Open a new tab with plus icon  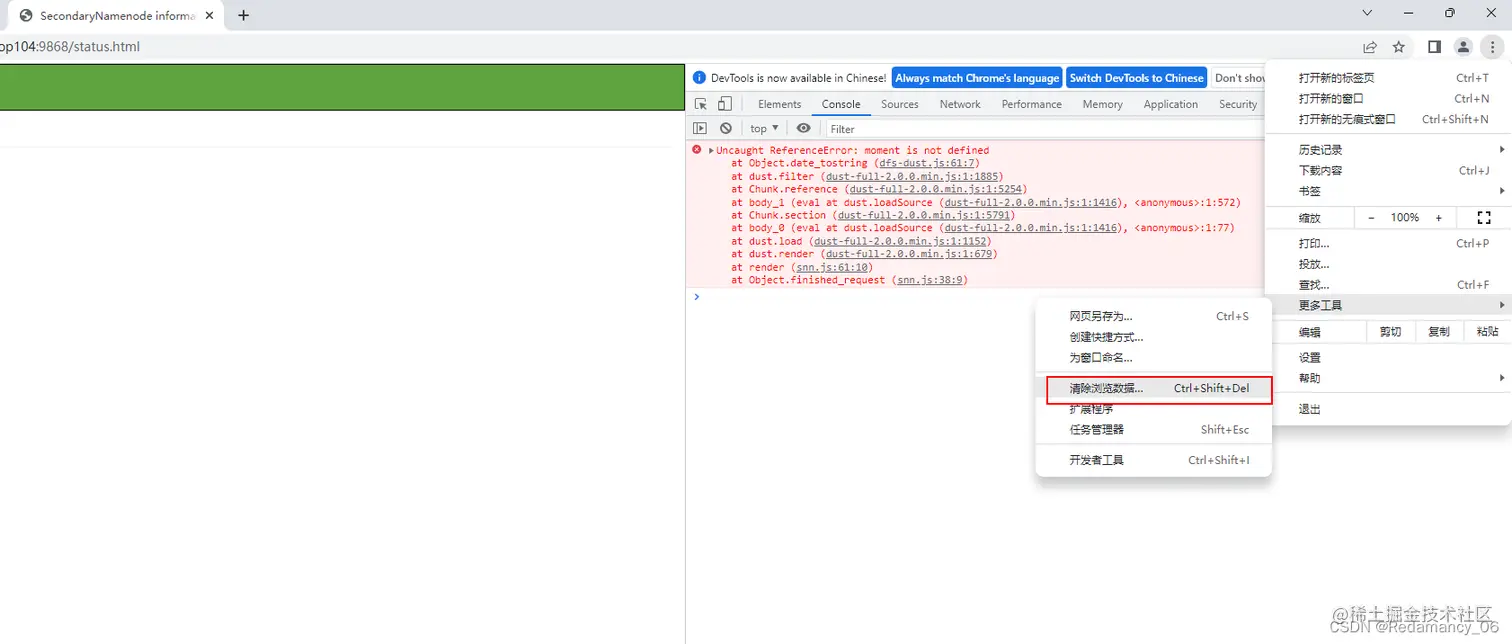(x=243, y=15)
